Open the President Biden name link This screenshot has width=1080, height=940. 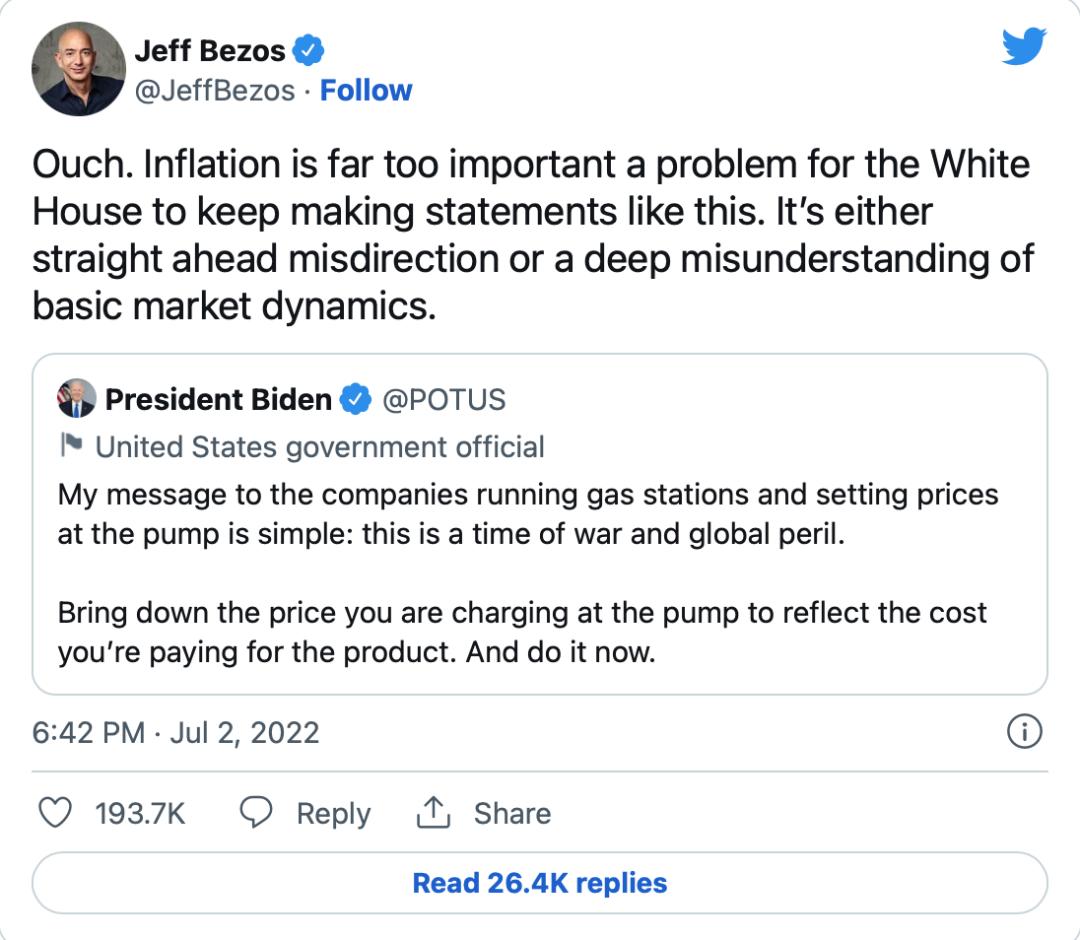pyautogui.click(x=218, y=399)
